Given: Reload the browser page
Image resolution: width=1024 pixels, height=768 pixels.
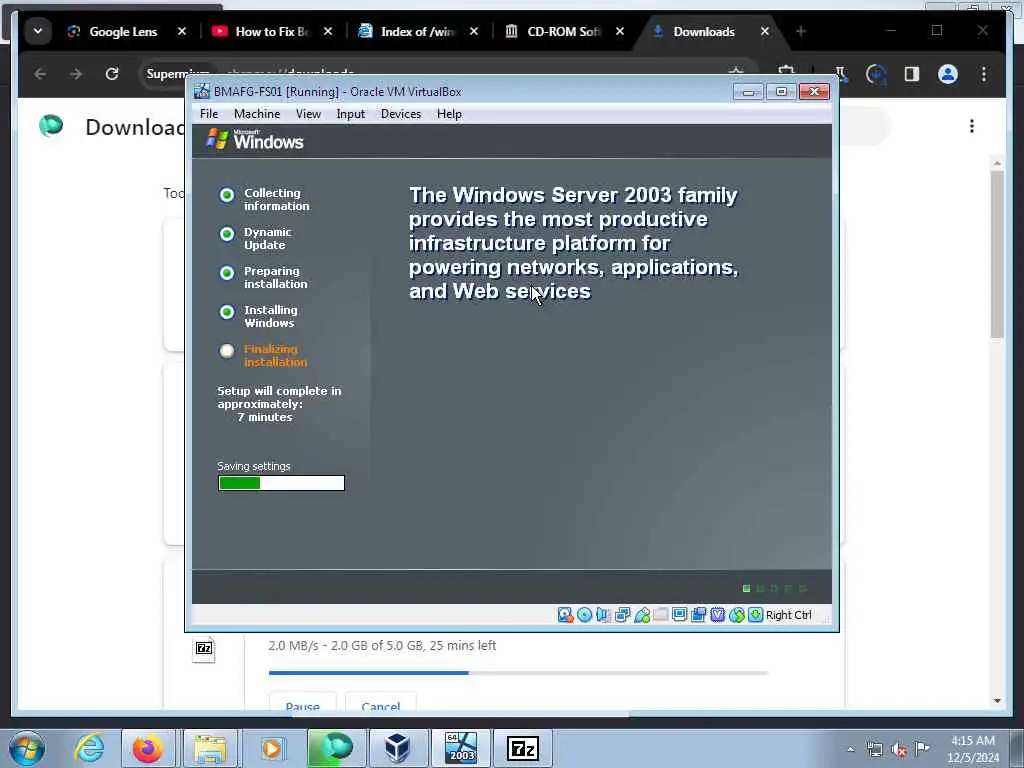Looking at the screenshot, I should tap(112, 74).
